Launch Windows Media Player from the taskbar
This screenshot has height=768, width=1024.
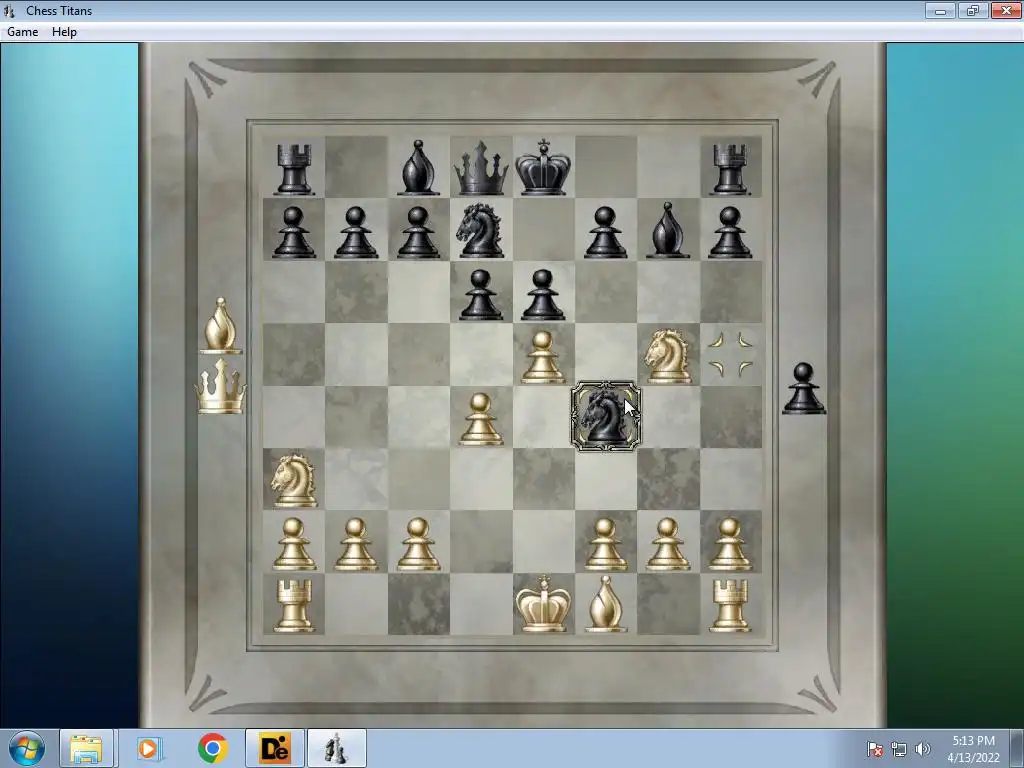click(x=149, y=748)
